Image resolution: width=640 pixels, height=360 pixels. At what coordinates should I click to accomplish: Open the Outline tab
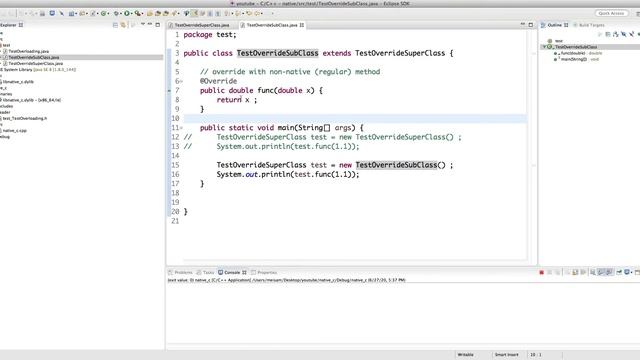pos(555,25)
